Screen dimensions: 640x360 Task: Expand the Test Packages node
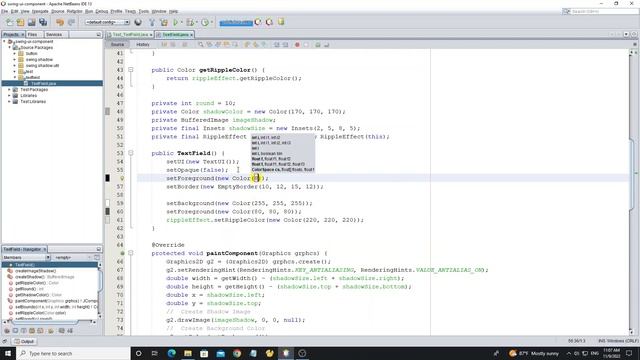coord(9,89)
